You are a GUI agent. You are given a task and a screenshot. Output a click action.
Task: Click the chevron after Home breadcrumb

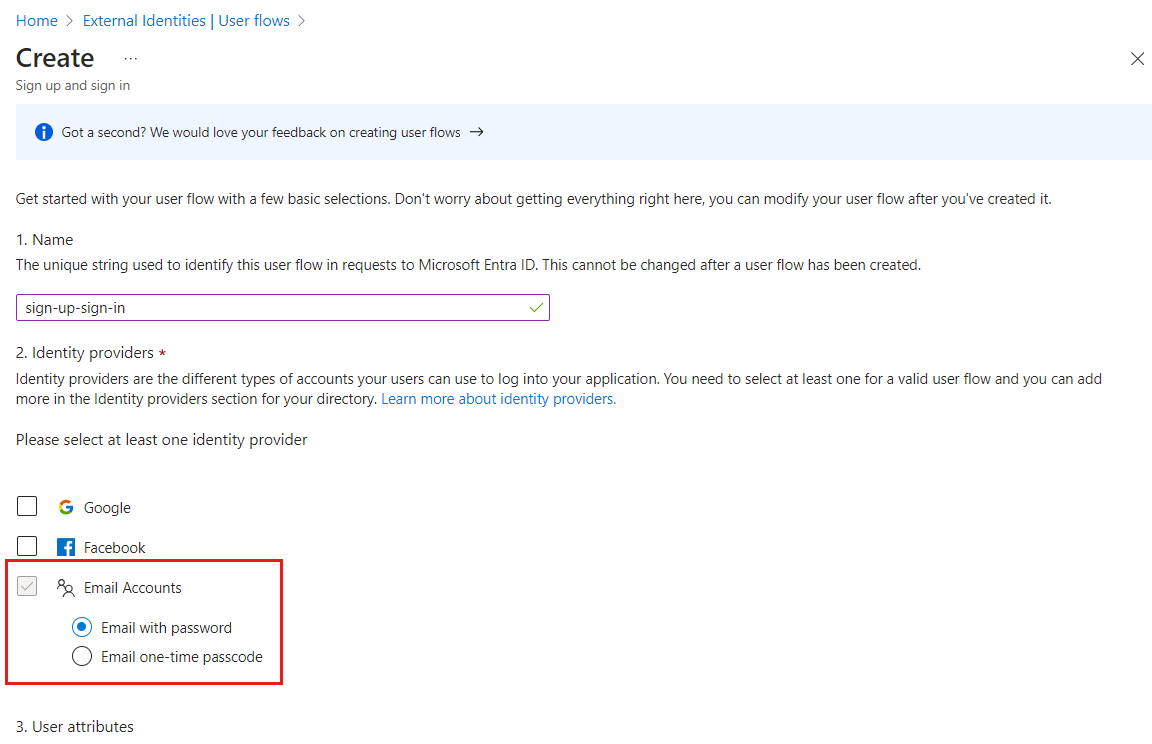coord(64,20)
